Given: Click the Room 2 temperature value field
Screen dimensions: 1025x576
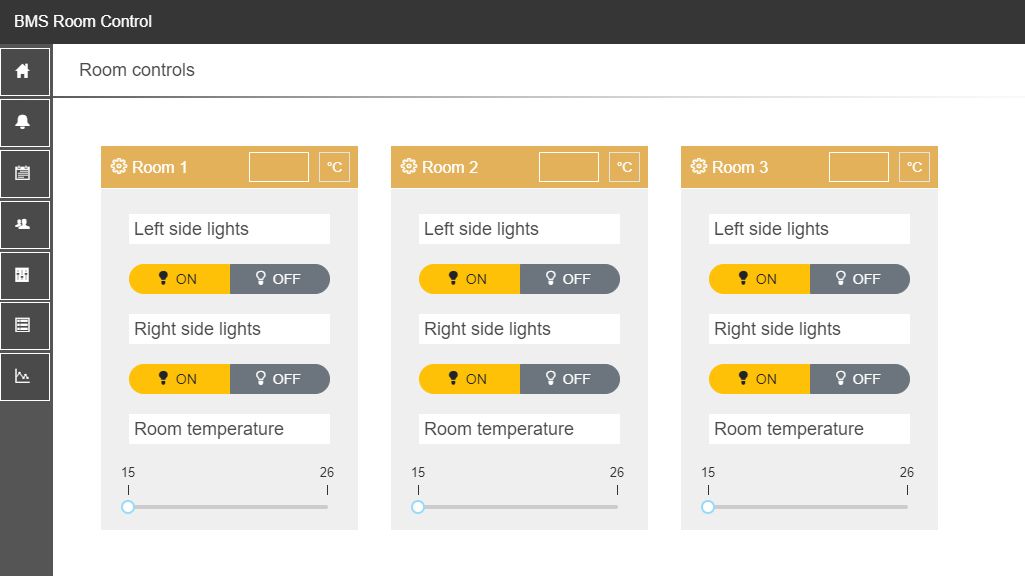Looking at the screenshot, I should 569,167.
